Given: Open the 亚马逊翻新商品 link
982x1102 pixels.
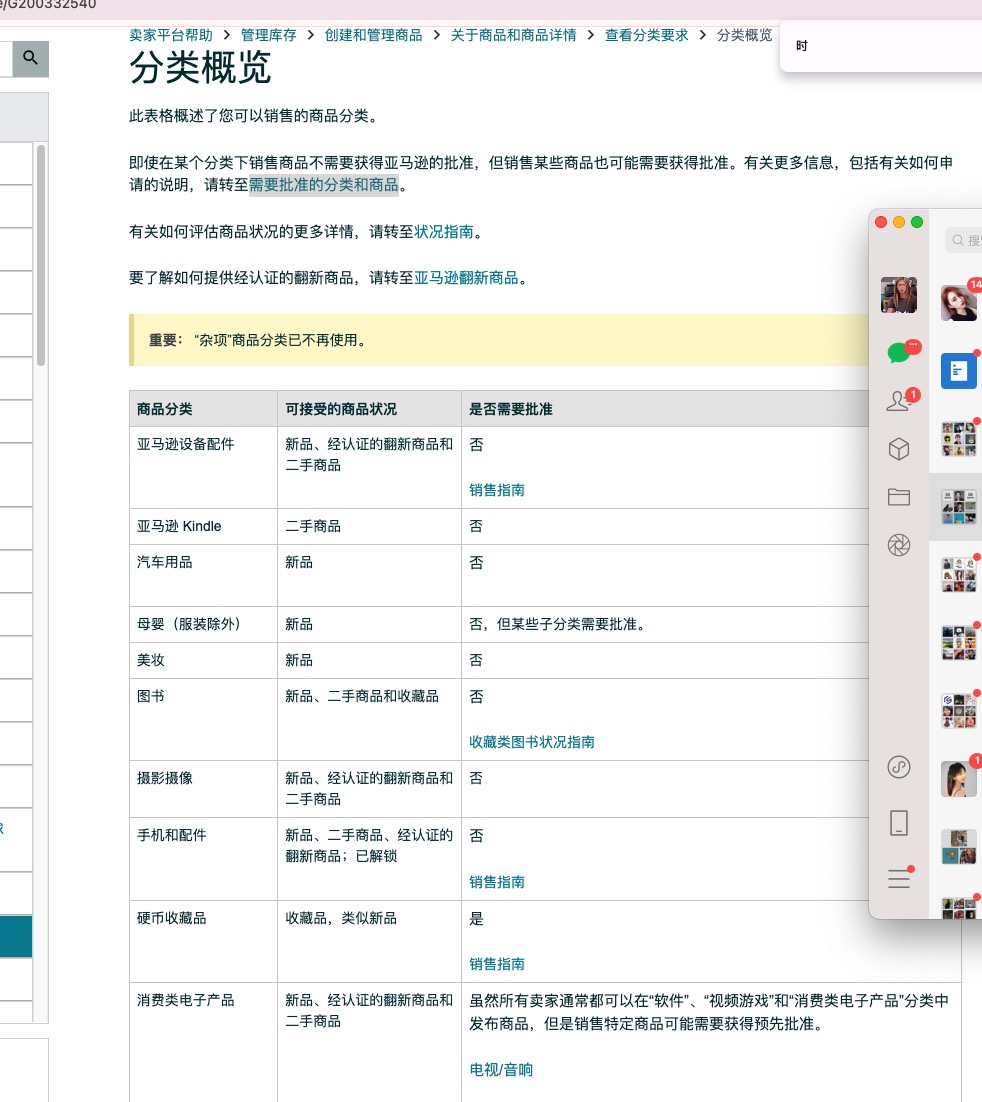Looking at the screenshot, I should 466,278.
